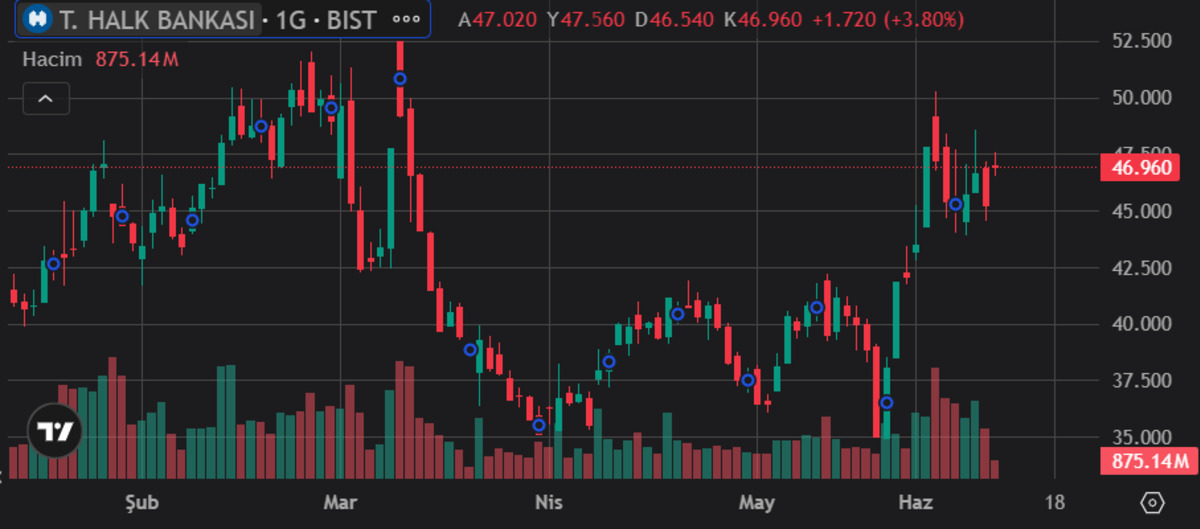Click the 1G interval in chart title
Image resolution: width=1200 pixels, height=529 pixels.
293,19
